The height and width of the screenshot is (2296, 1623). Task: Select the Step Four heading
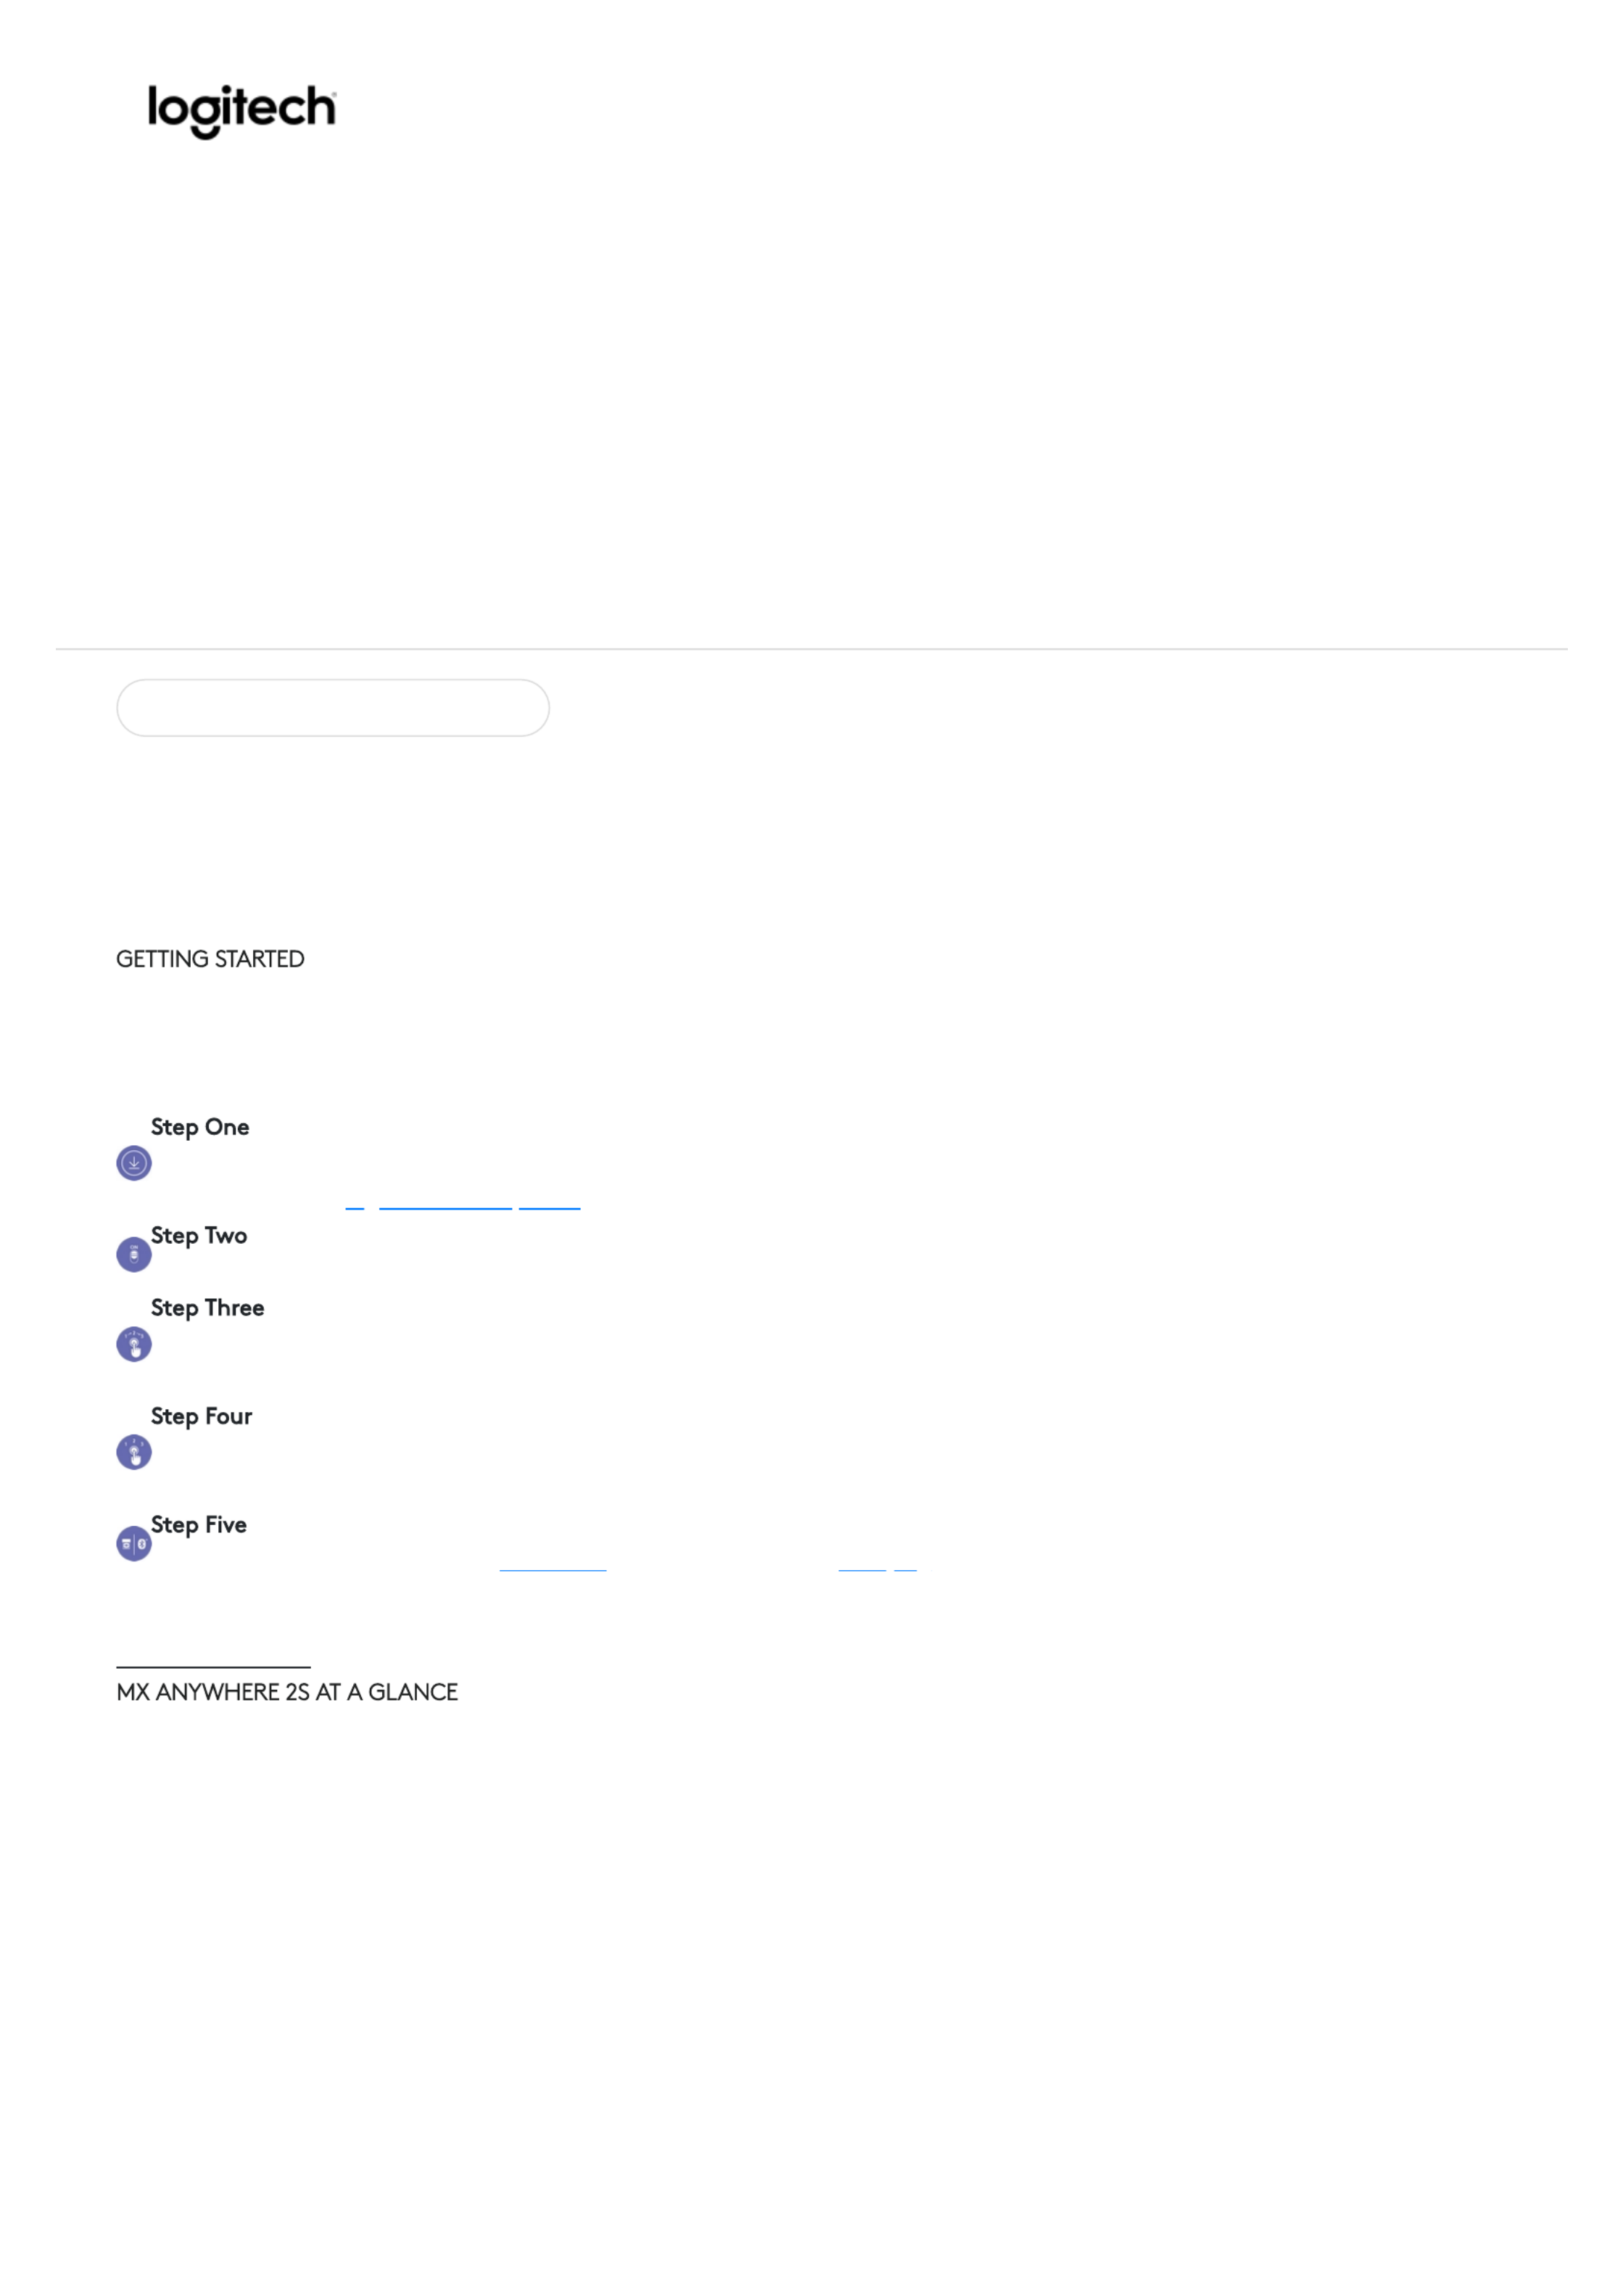[201, 1416]
